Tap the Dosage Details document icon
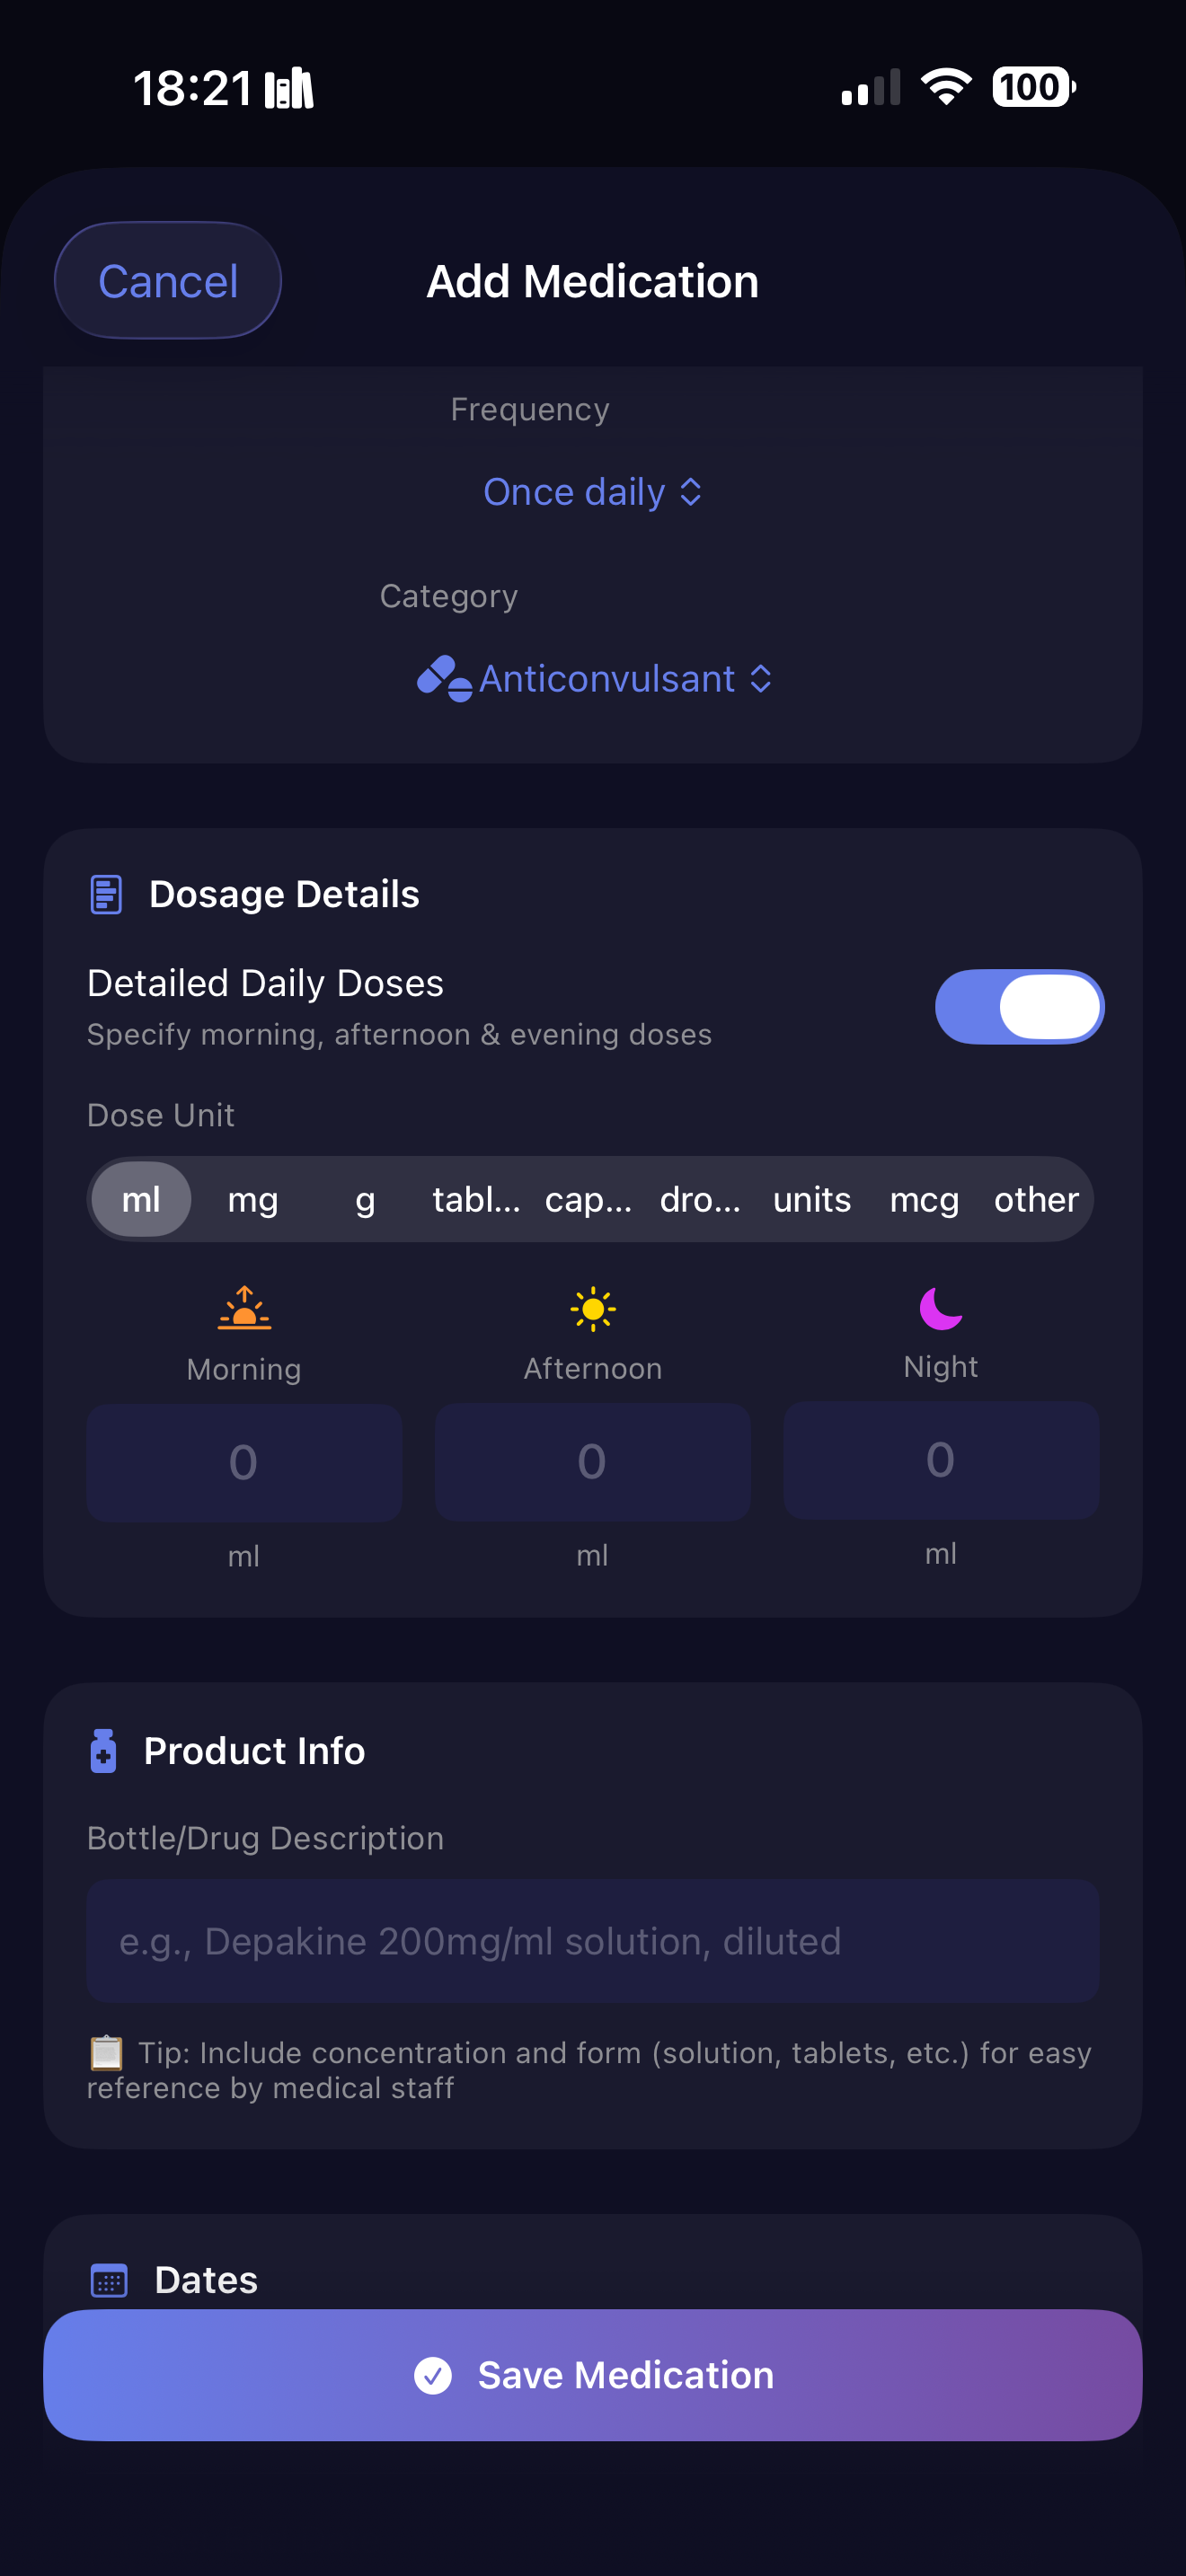The width and height of the screenshot is (1186, 2576). coord(106,894)
